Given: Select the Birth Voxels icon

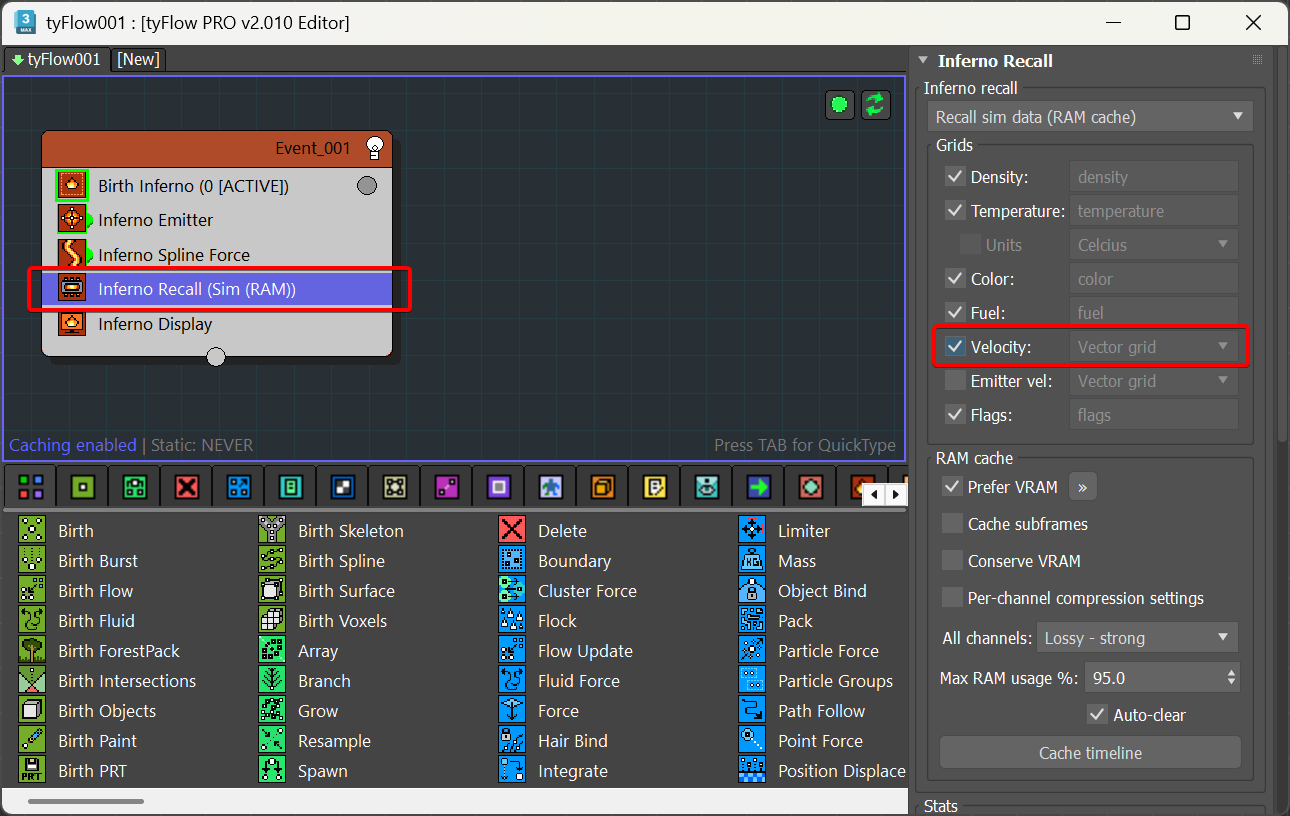Looking at the screenshot, I should click(x=272, y=621).
